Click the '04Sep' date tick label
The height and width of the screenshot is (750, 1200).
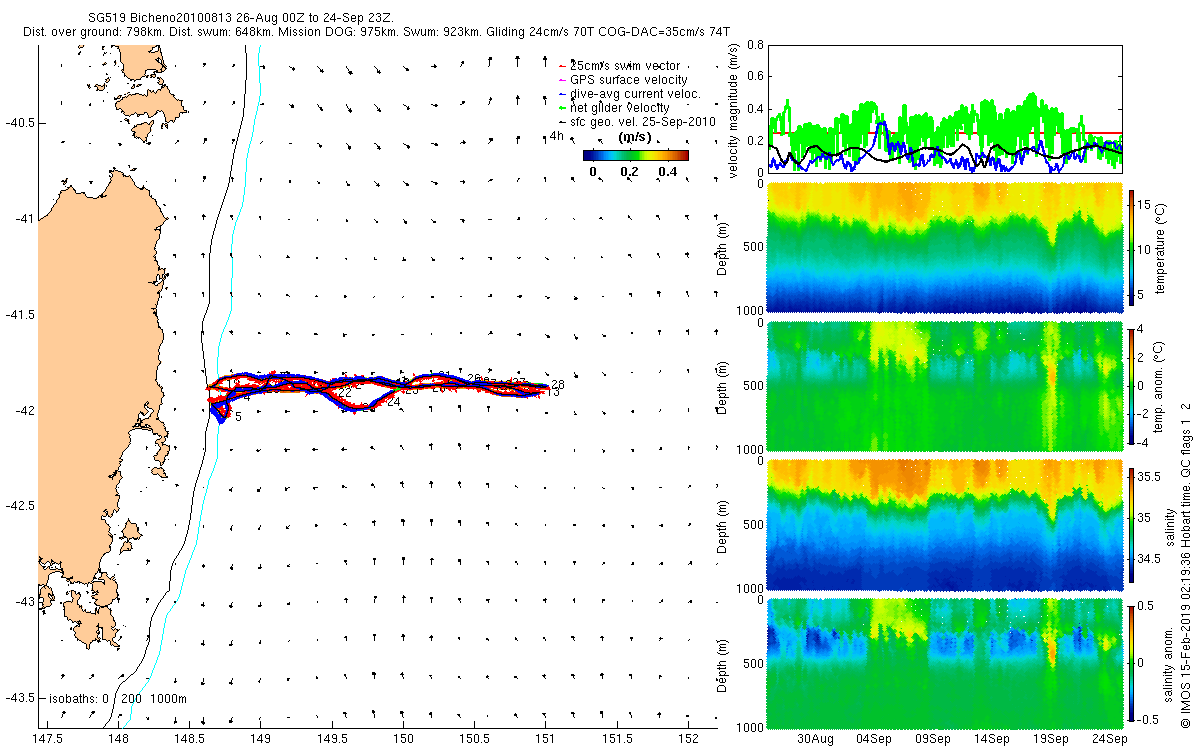(875, 738)
